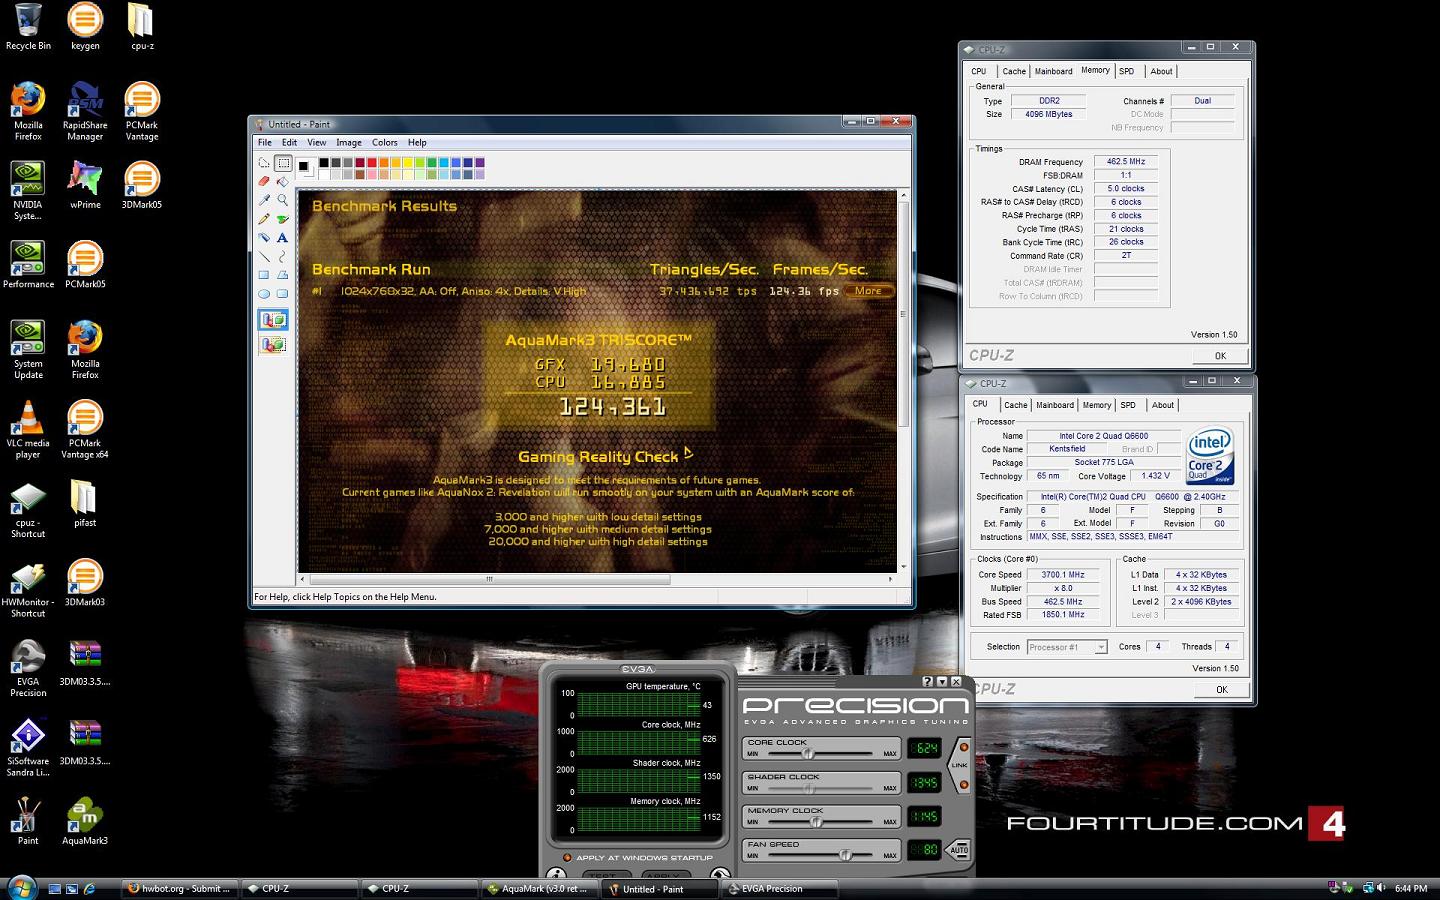Open the VLC media player desktop icon
Screen dimensions: 1440x900
28,430
